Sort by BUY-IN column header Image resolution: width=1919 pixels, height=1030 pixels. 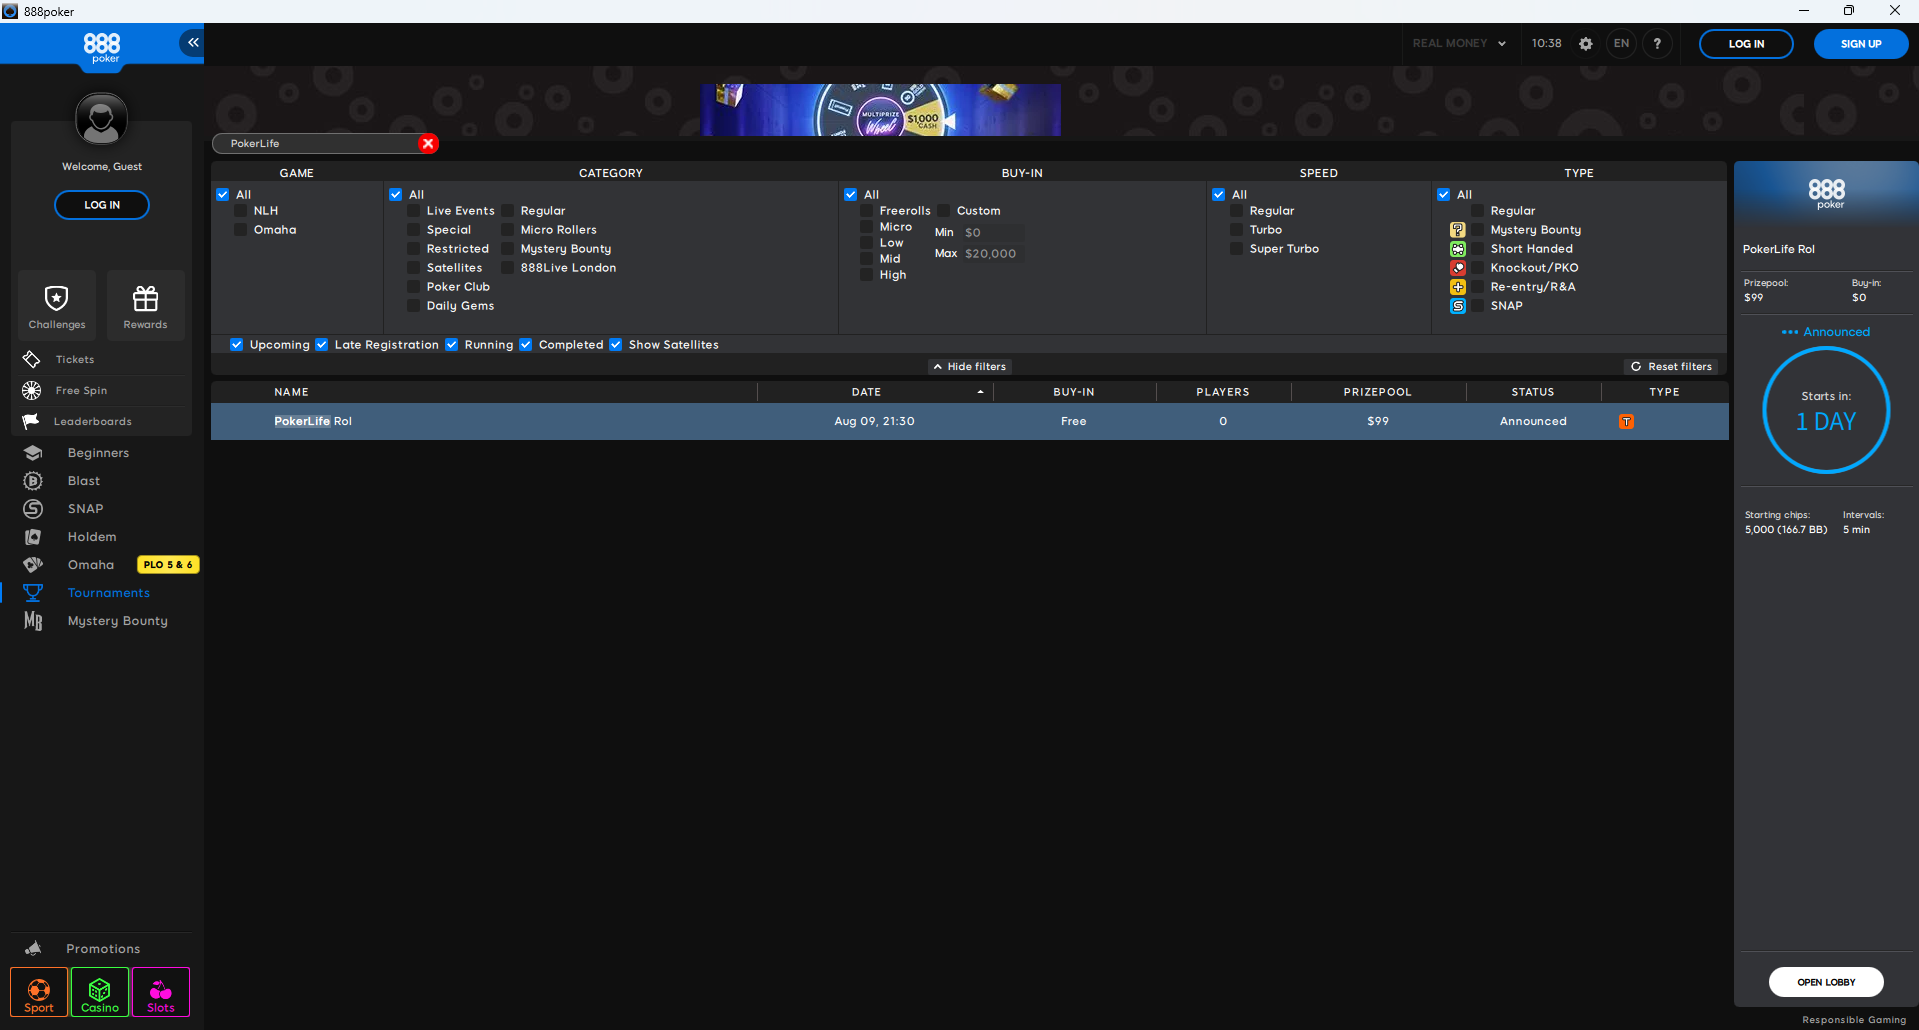[x=1074, y=392]
